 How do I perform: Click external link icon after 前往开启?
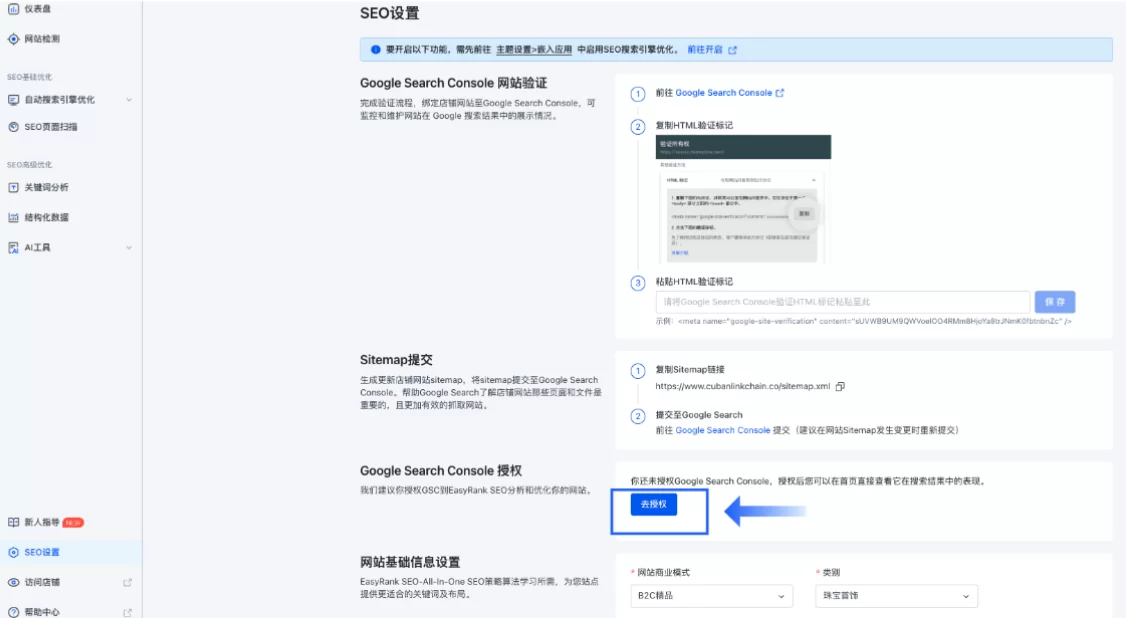click(x=732, y=50)
